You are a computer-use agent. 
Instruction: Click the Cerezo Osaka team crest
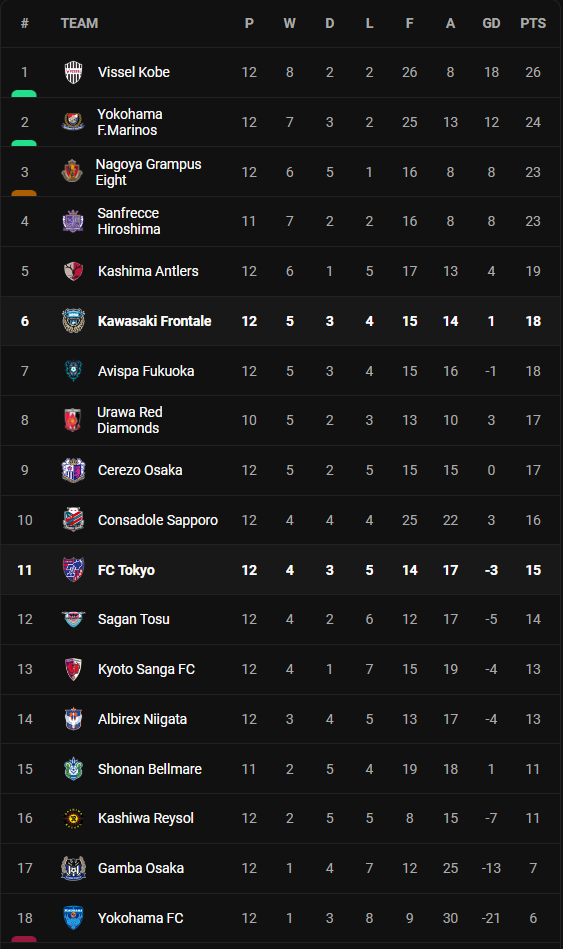[73, 470]
